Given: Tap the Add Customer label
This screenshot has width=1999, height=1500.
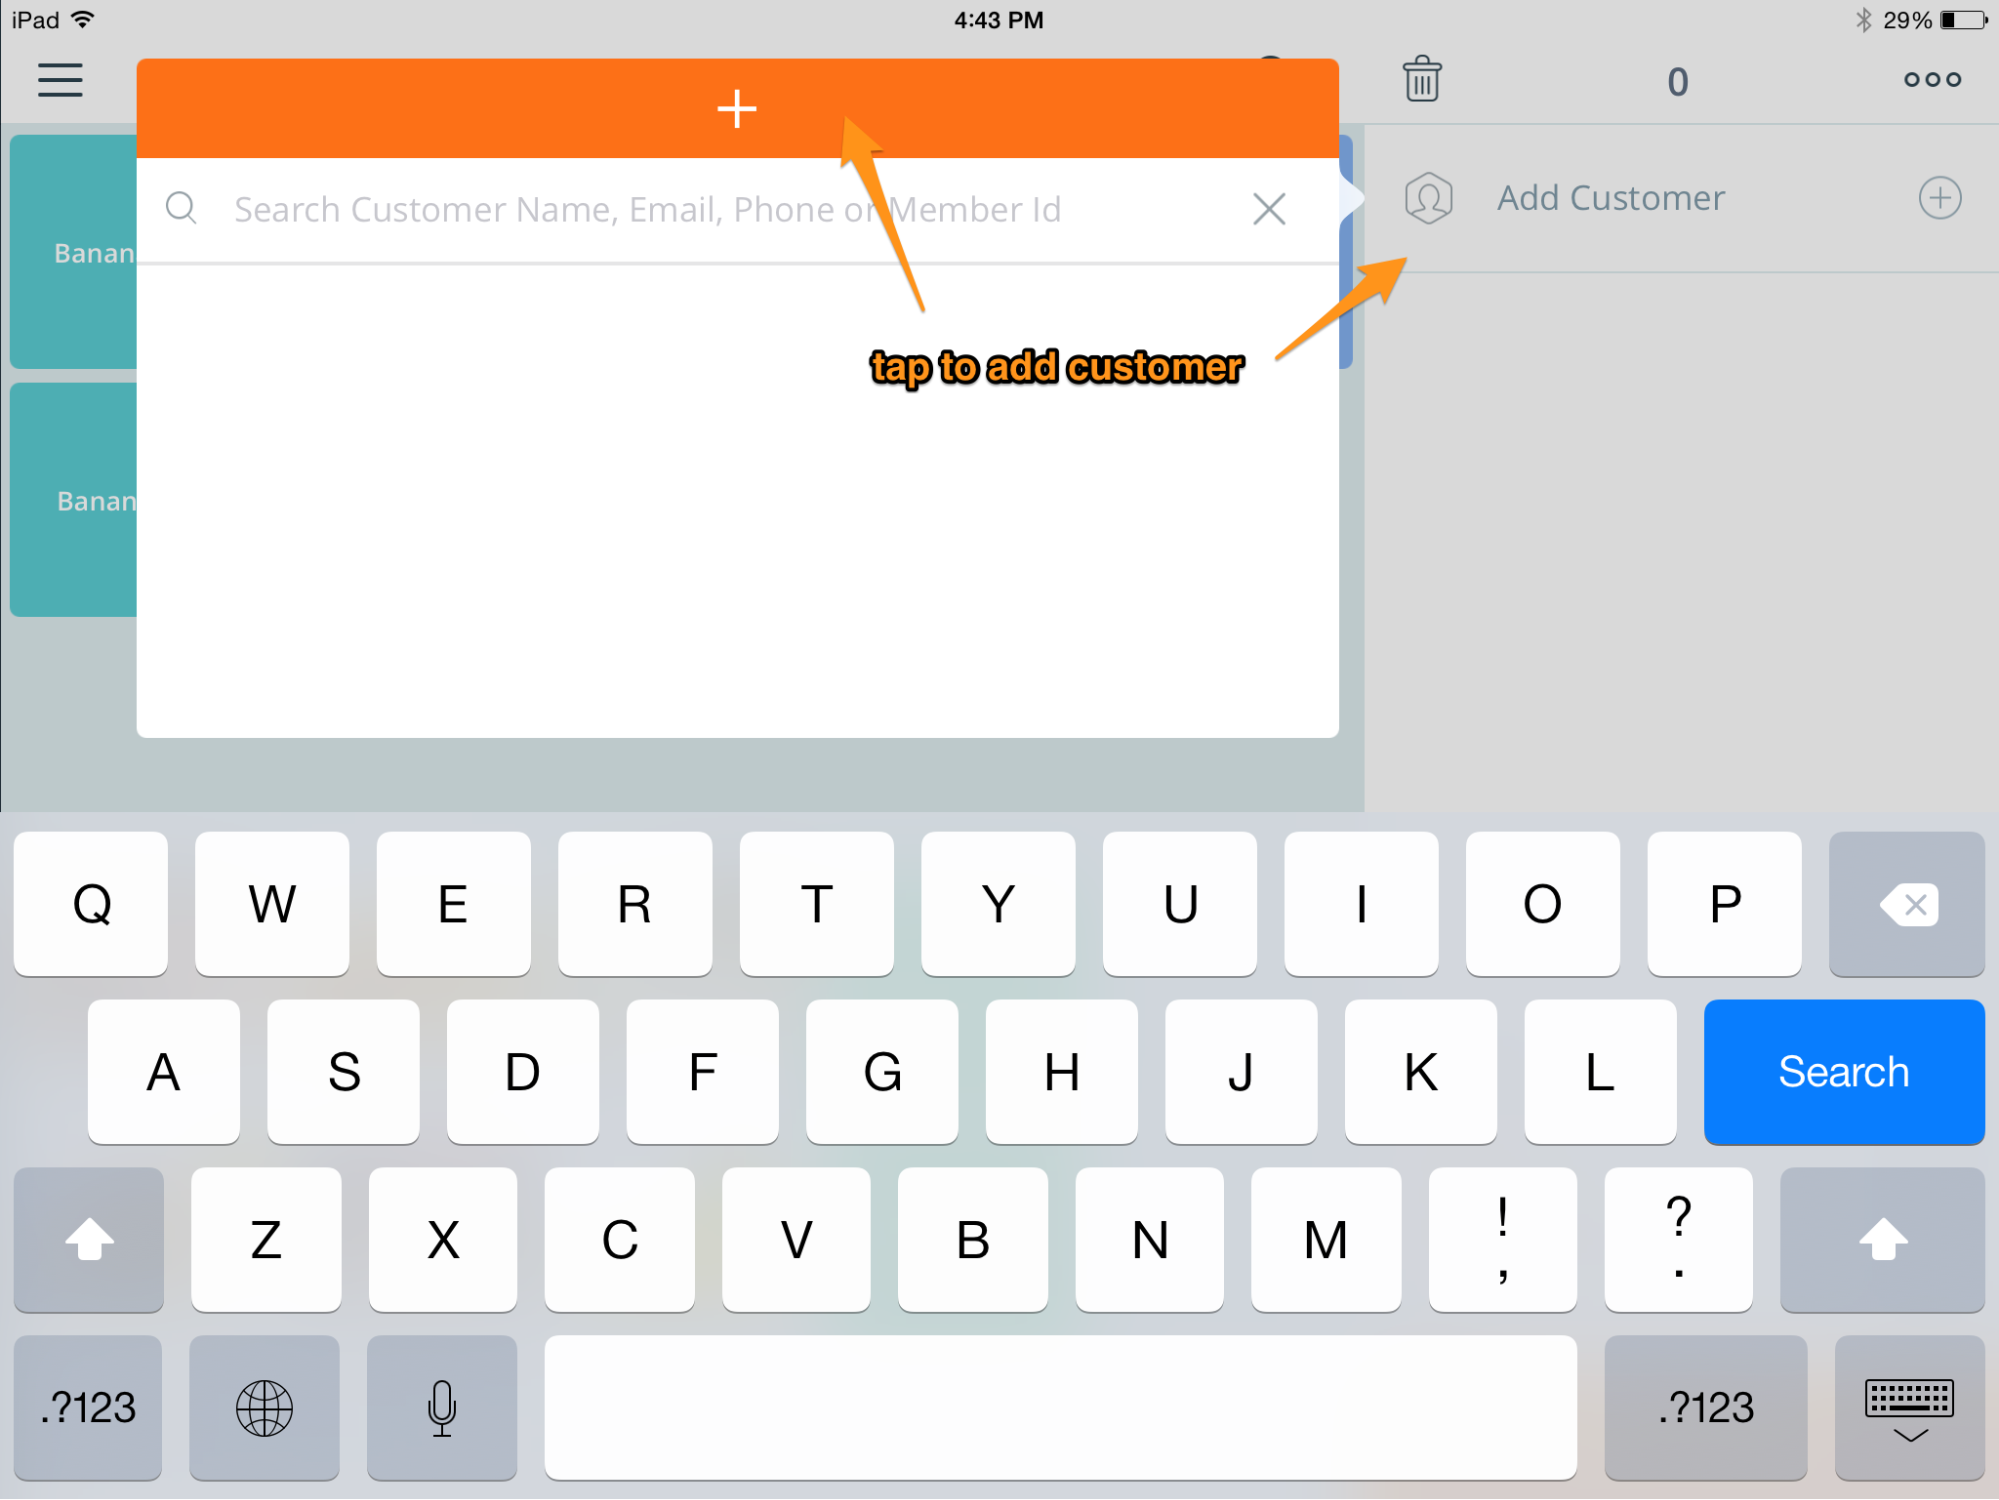Looking at the screenshot, I should click(x=1610, y=198).
